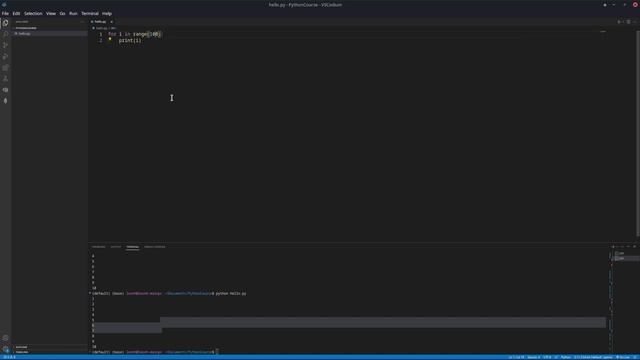
Task: Open the View menu
Action: (51, 13)
